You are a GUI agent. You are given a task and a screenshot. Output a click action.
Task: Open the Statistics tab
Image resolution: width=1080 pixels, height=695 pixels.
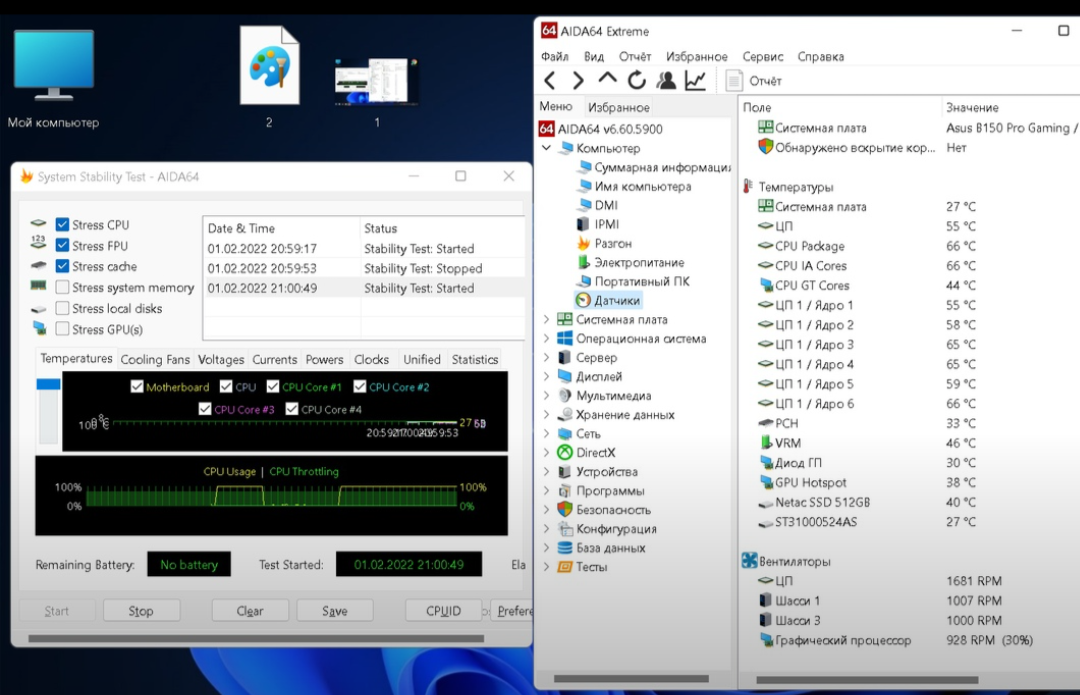475,360
